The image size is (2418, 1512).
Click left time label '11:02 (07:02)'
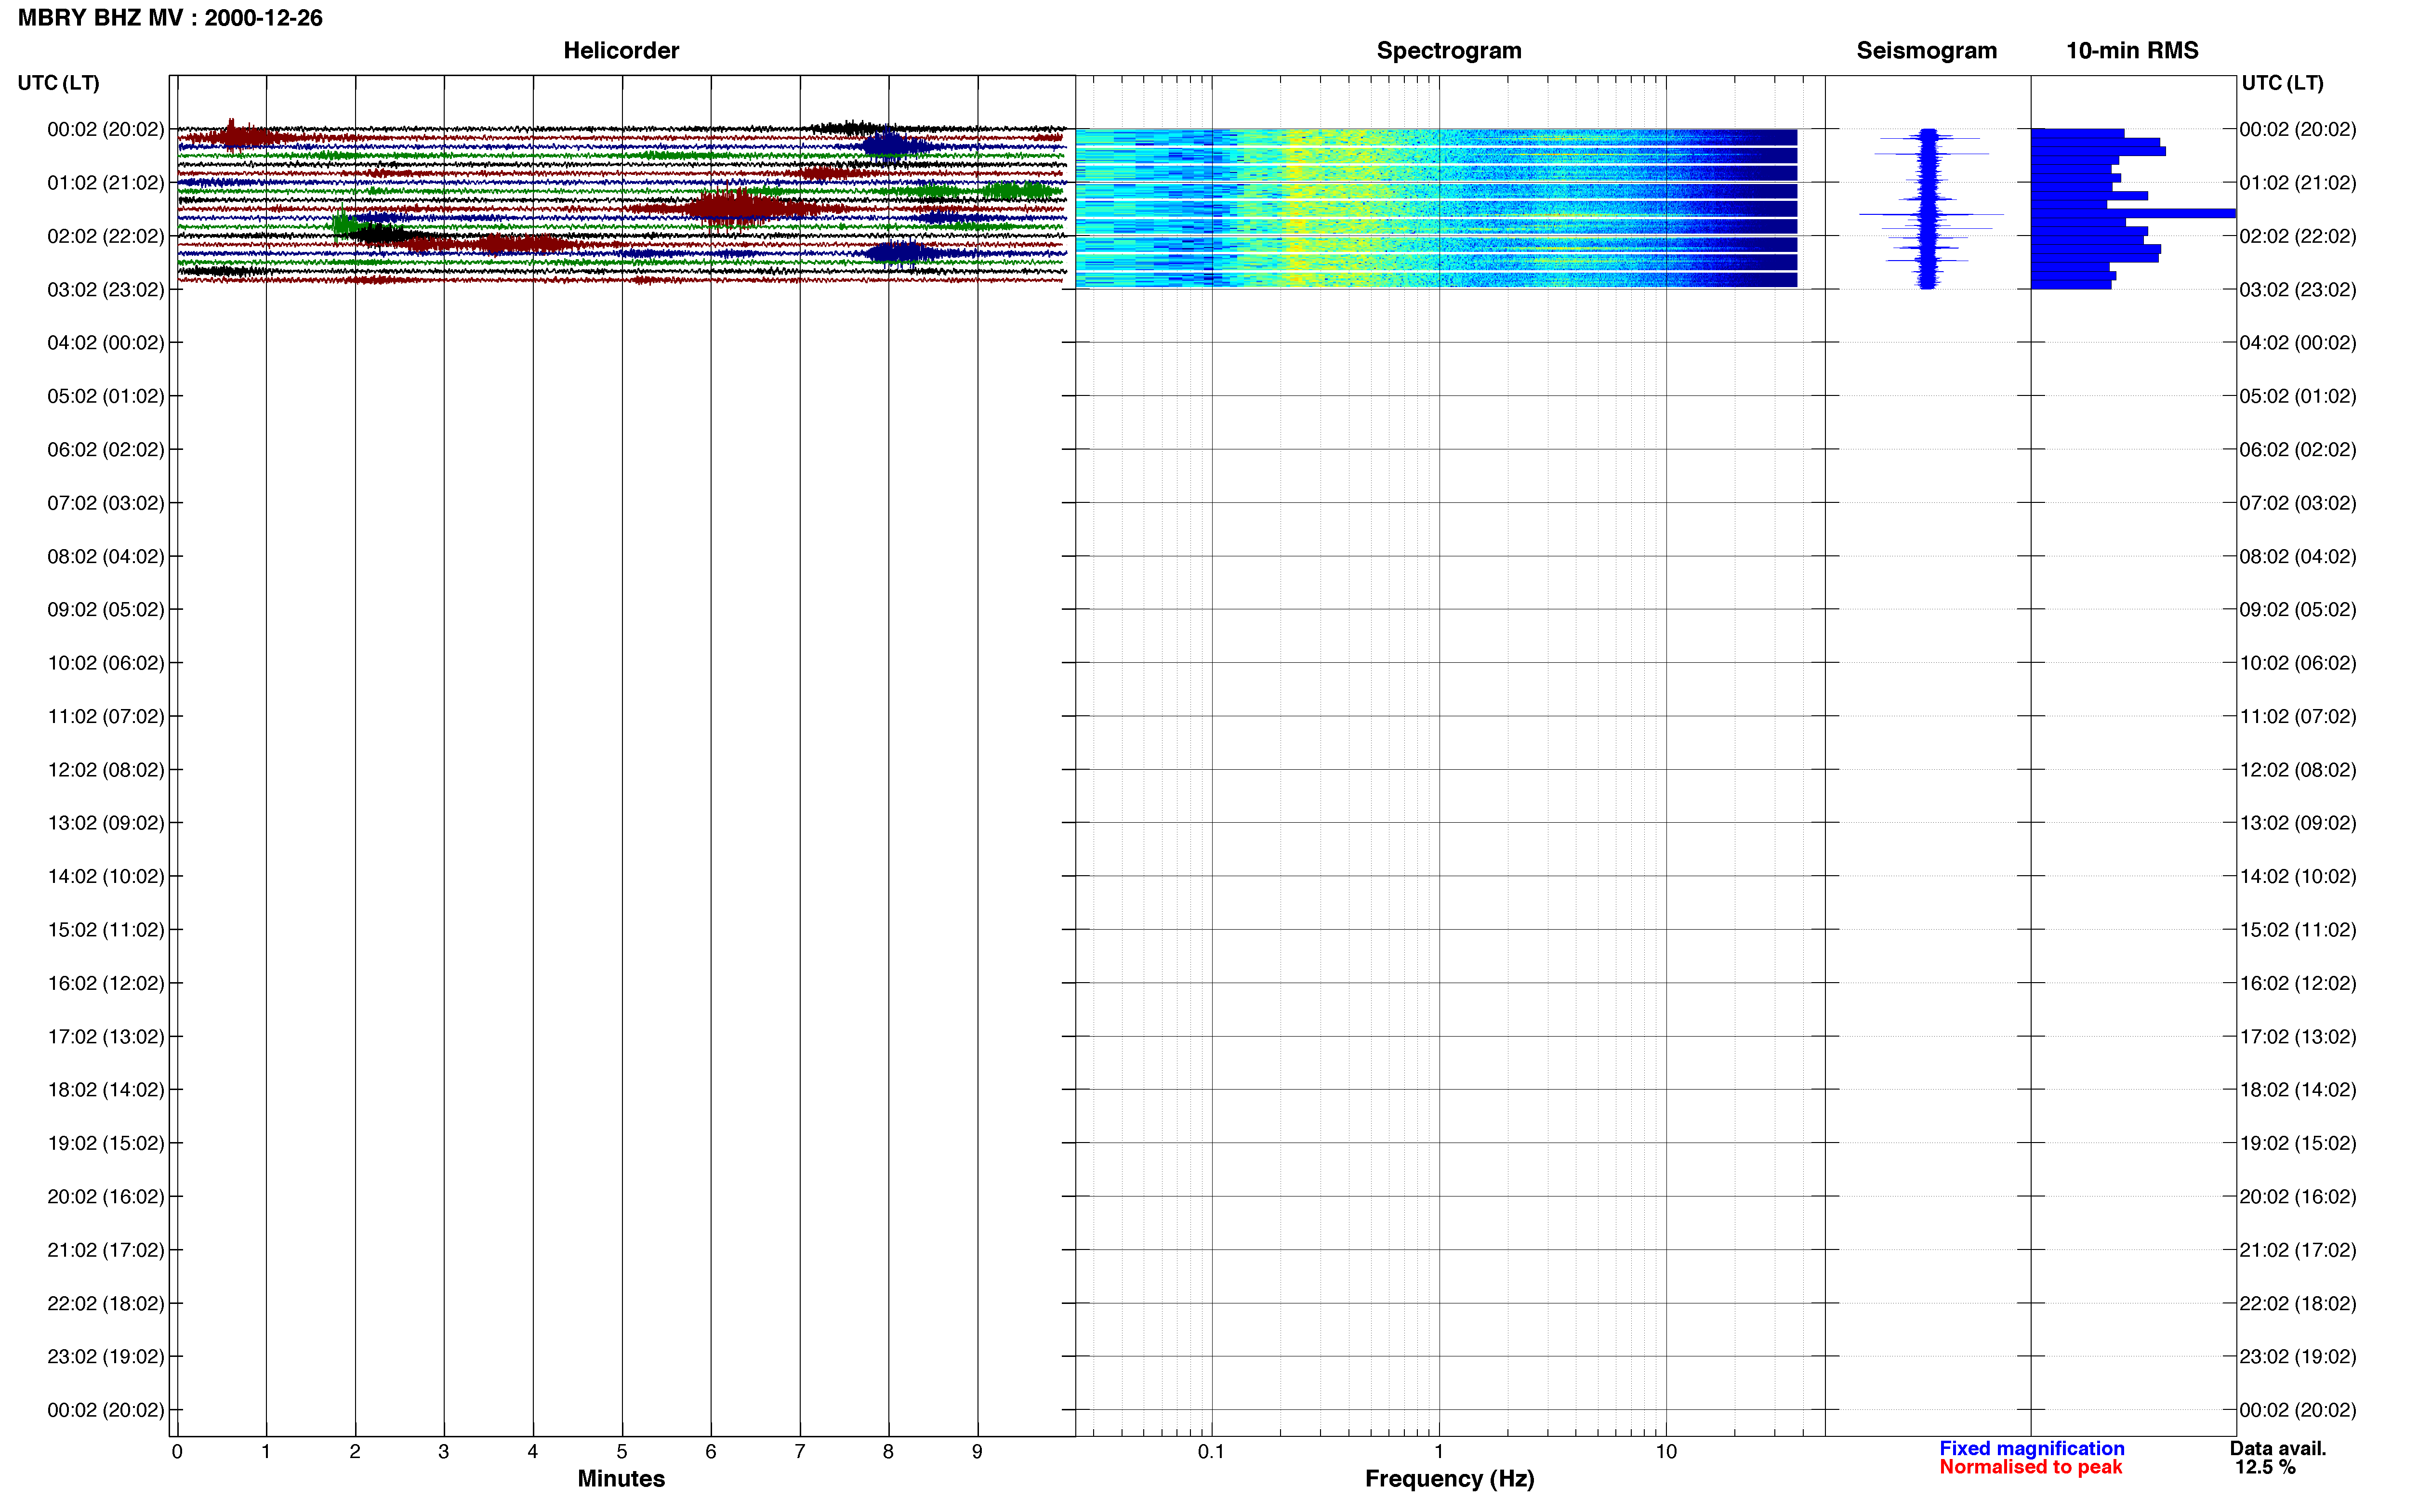(x=106, y=716)
